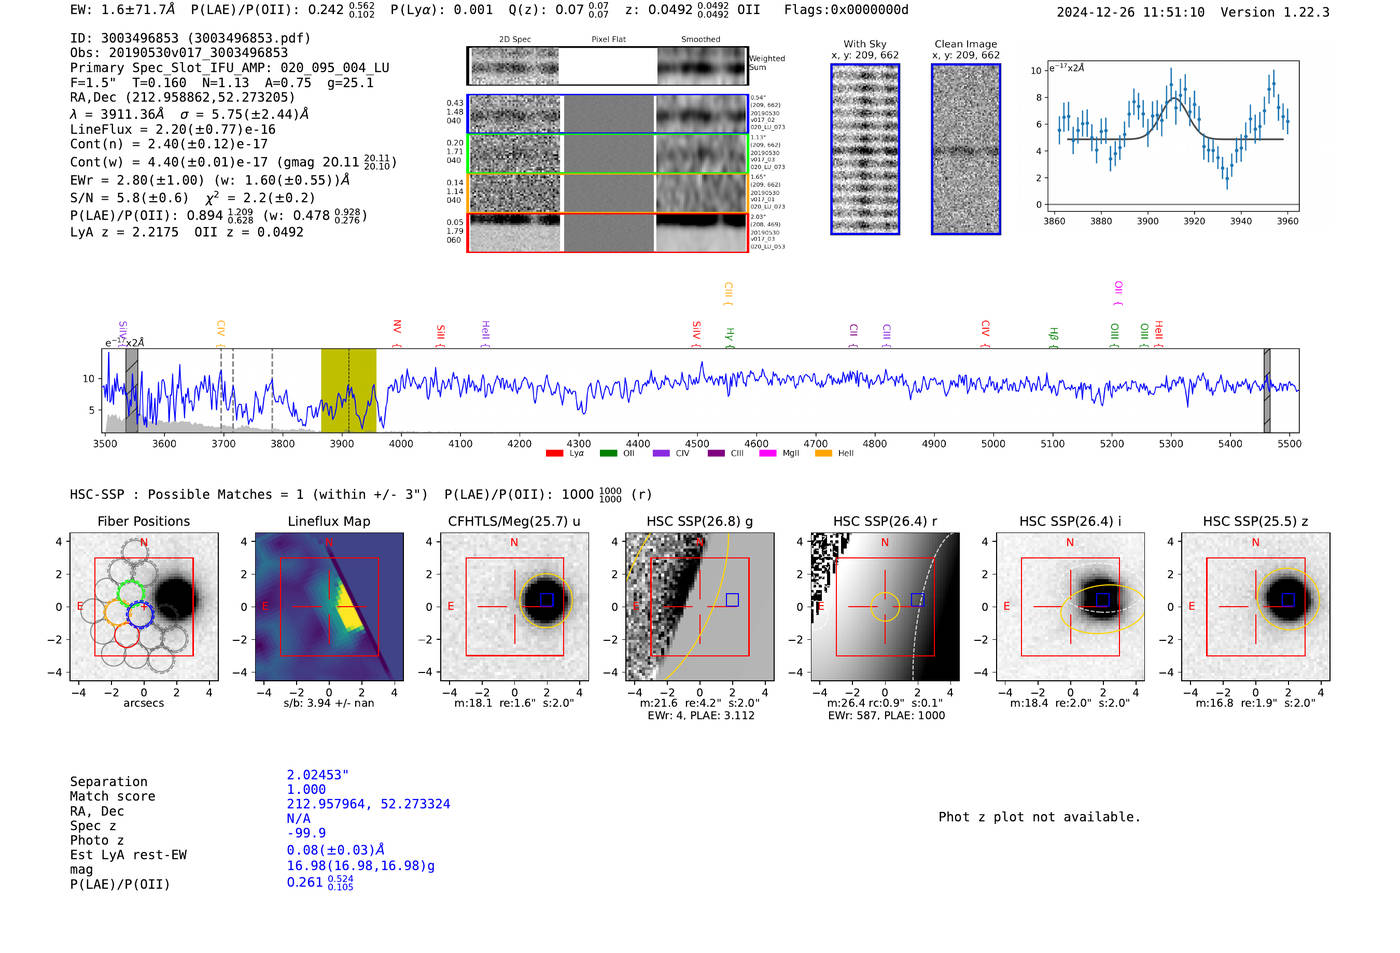Click the violet CIV legend swatch
Image resolution: width=1400 pixels, height=953 pixels.
coord(661,454)
